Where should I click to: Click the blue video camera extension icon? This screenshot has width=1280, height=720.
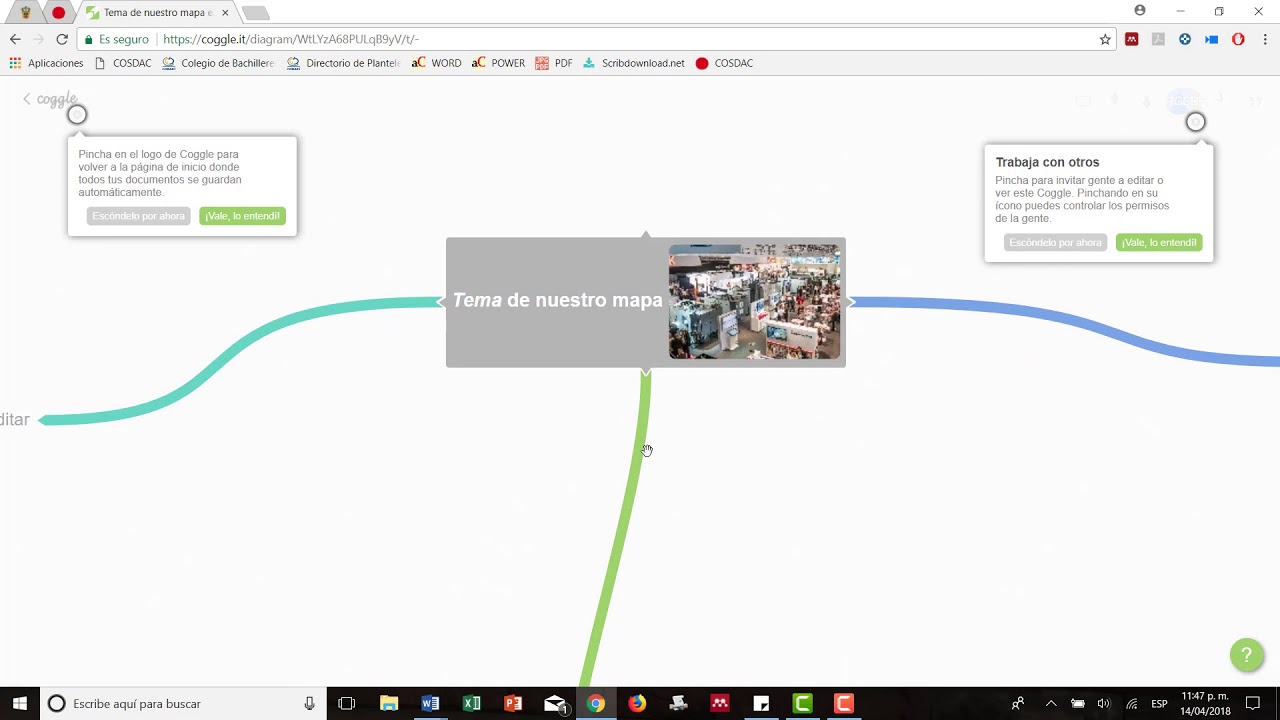pos(1211,39)
